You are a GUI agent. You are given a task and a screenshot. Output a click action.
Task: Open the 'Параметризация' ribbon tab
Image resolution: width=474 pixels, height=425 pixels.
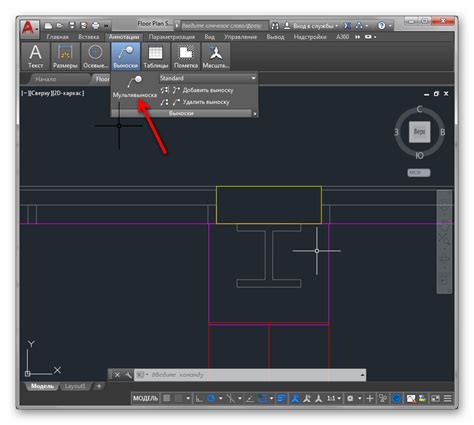click(x=172, y=37)
